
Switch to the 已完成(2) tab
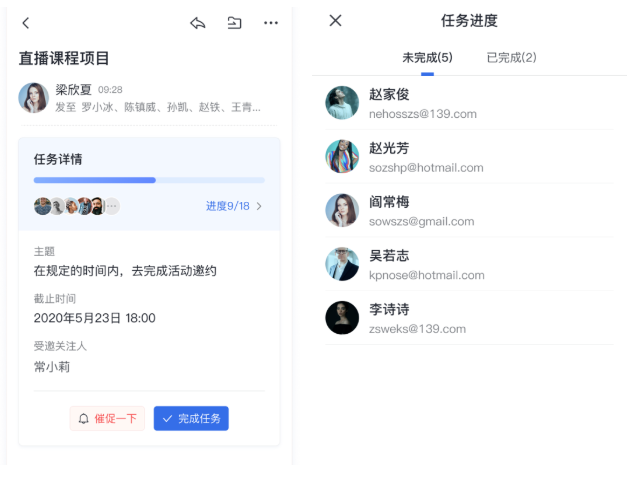tap(511, 57)
